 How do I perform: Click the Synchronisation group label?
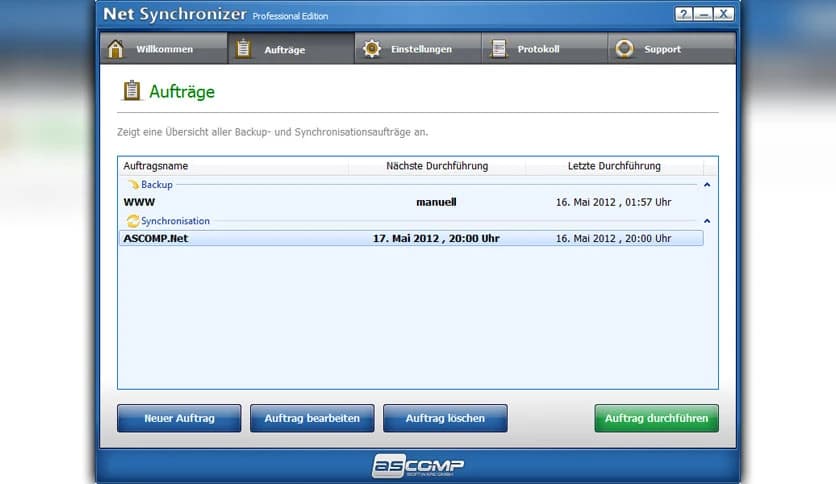pyautogui.click(x=175, y=221)
